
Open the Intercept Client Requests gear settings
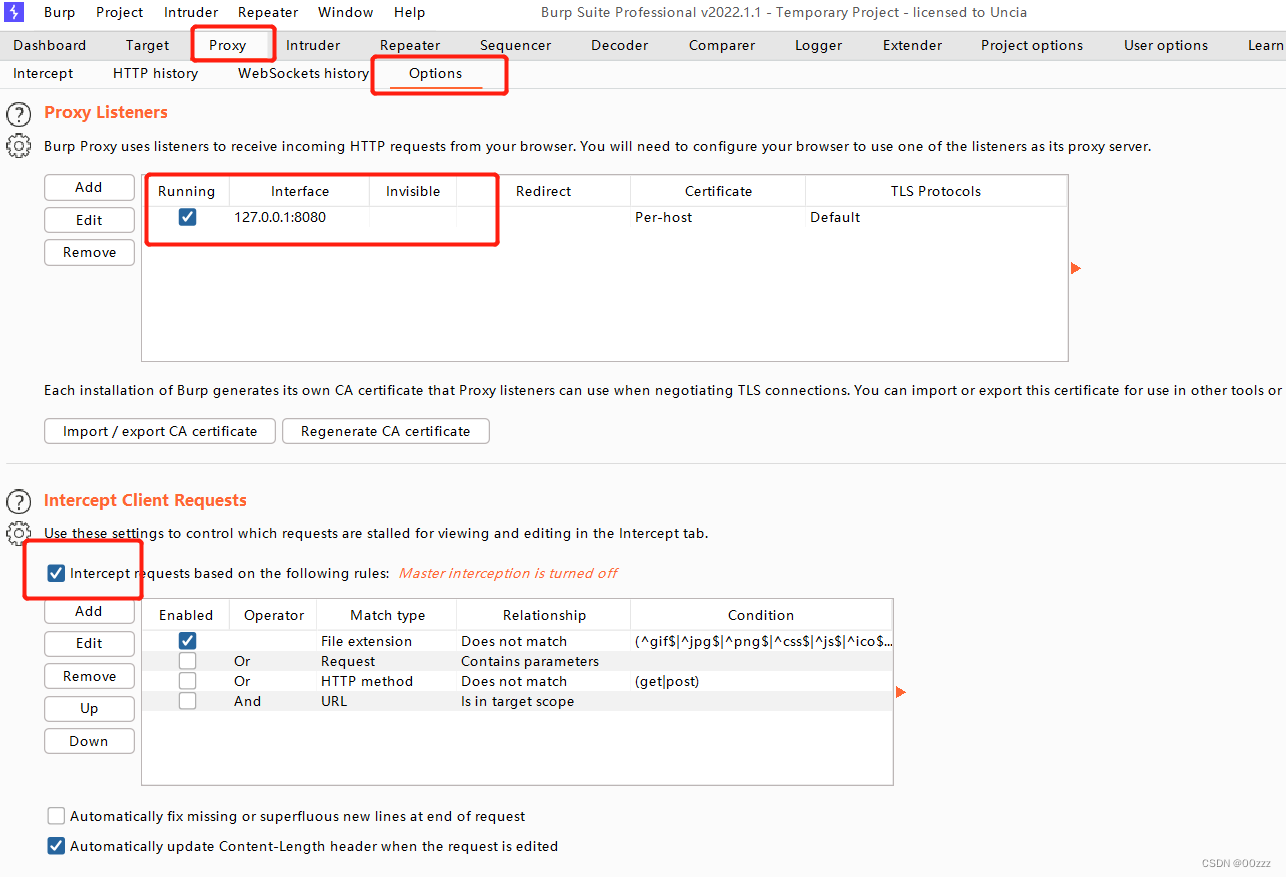point(19,533)
